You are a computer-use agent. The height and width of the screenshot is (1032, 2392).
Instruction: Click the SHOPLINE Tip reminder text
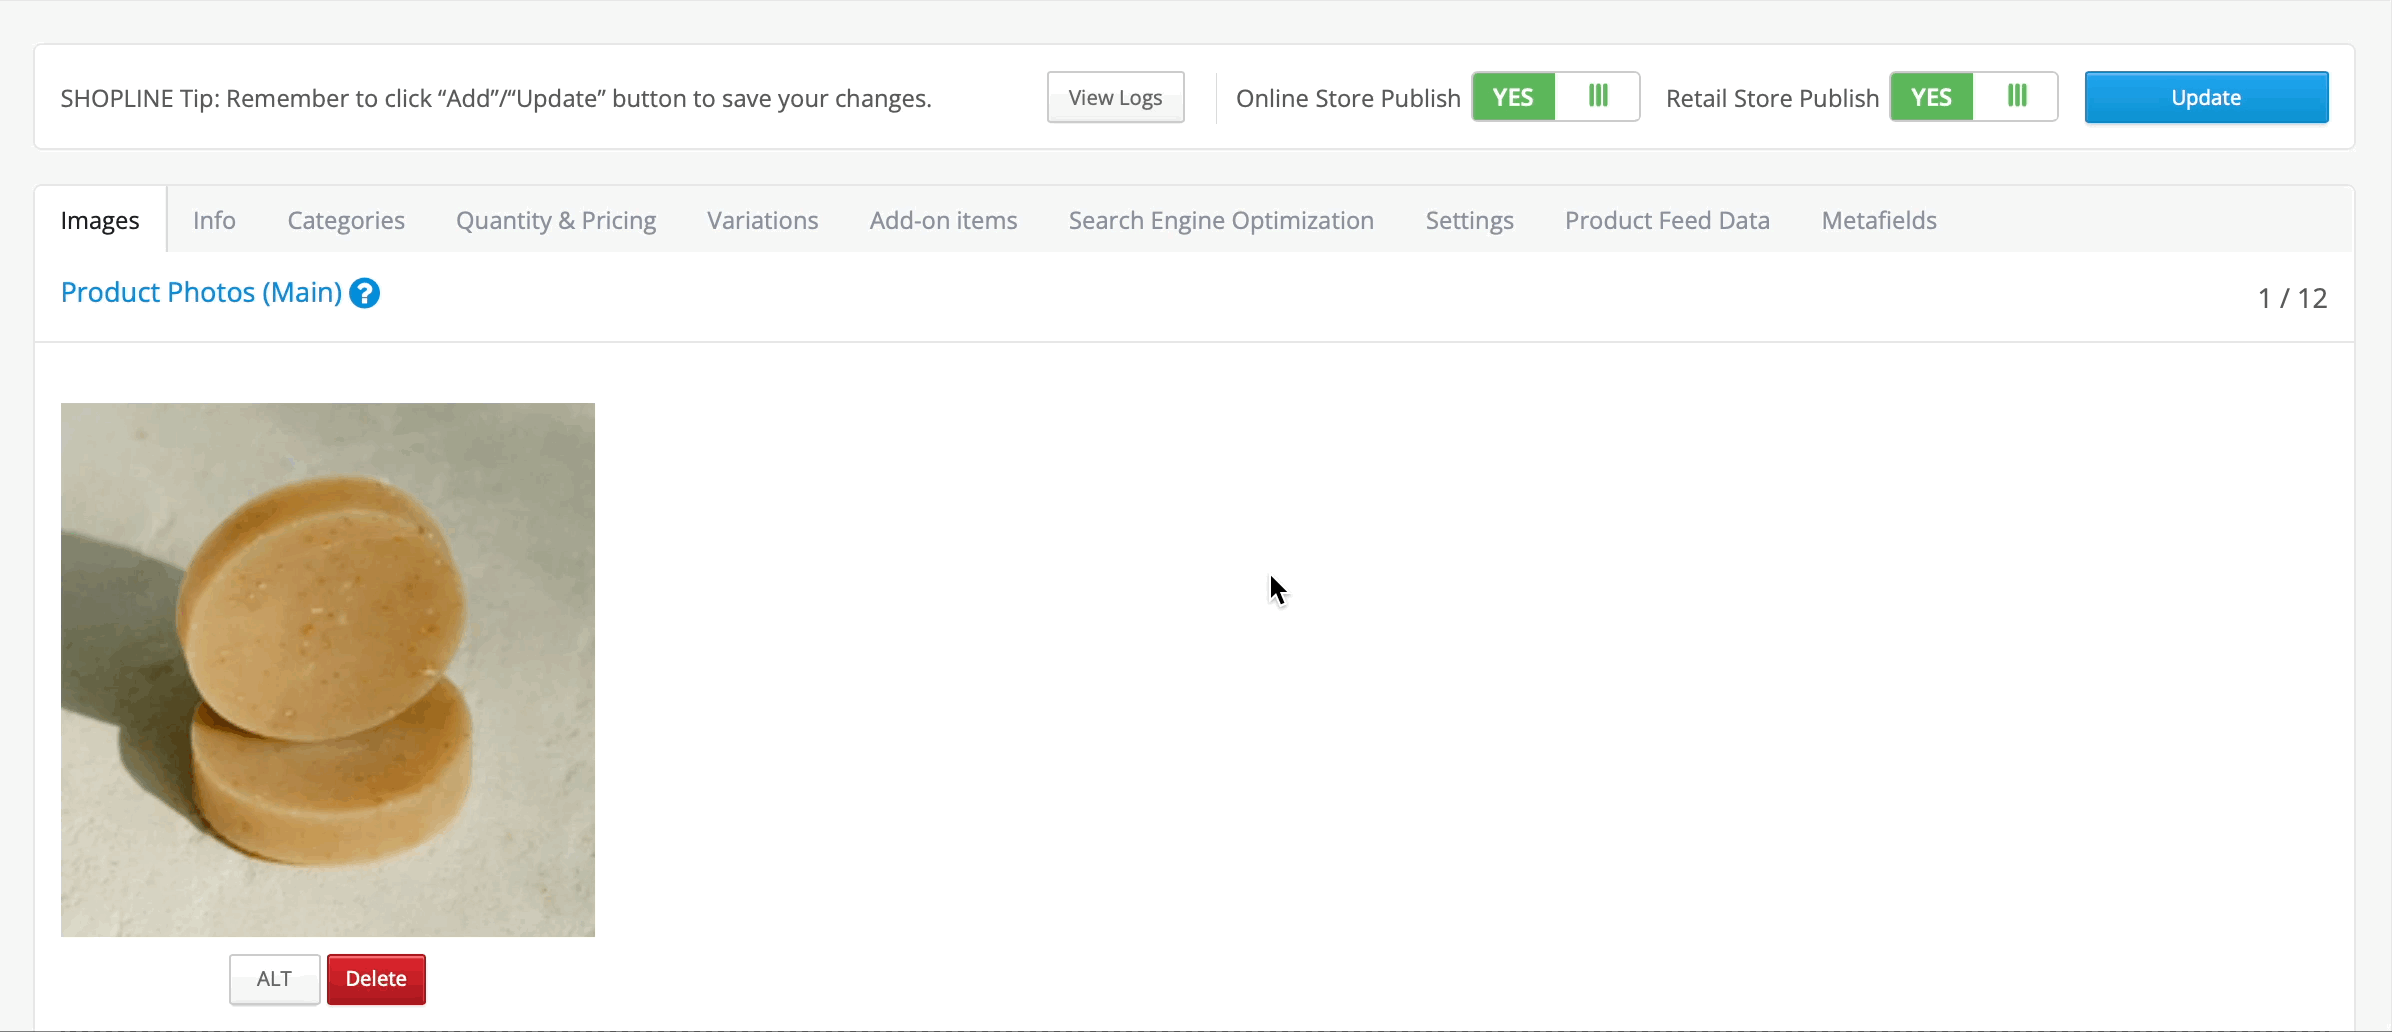496,98
